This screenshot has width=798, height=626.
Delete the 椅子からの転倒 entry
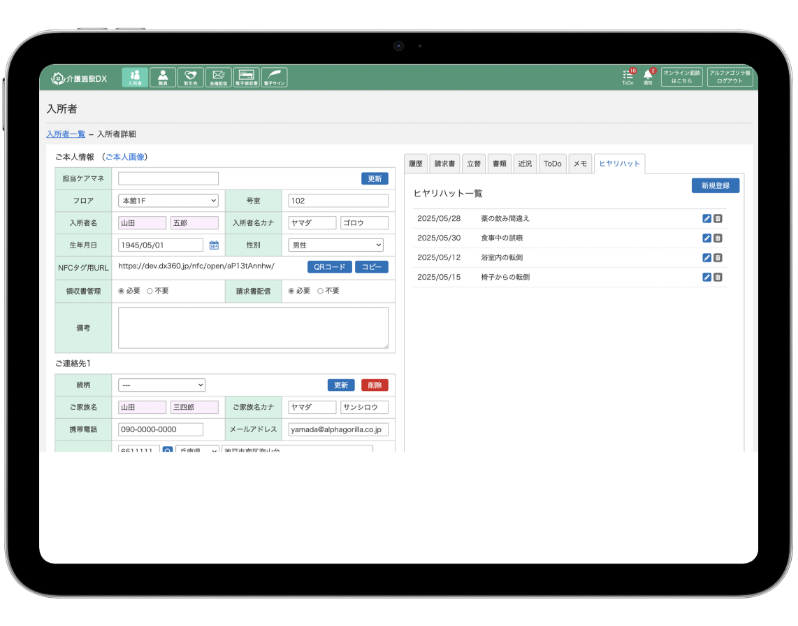(x=718, y=277)
